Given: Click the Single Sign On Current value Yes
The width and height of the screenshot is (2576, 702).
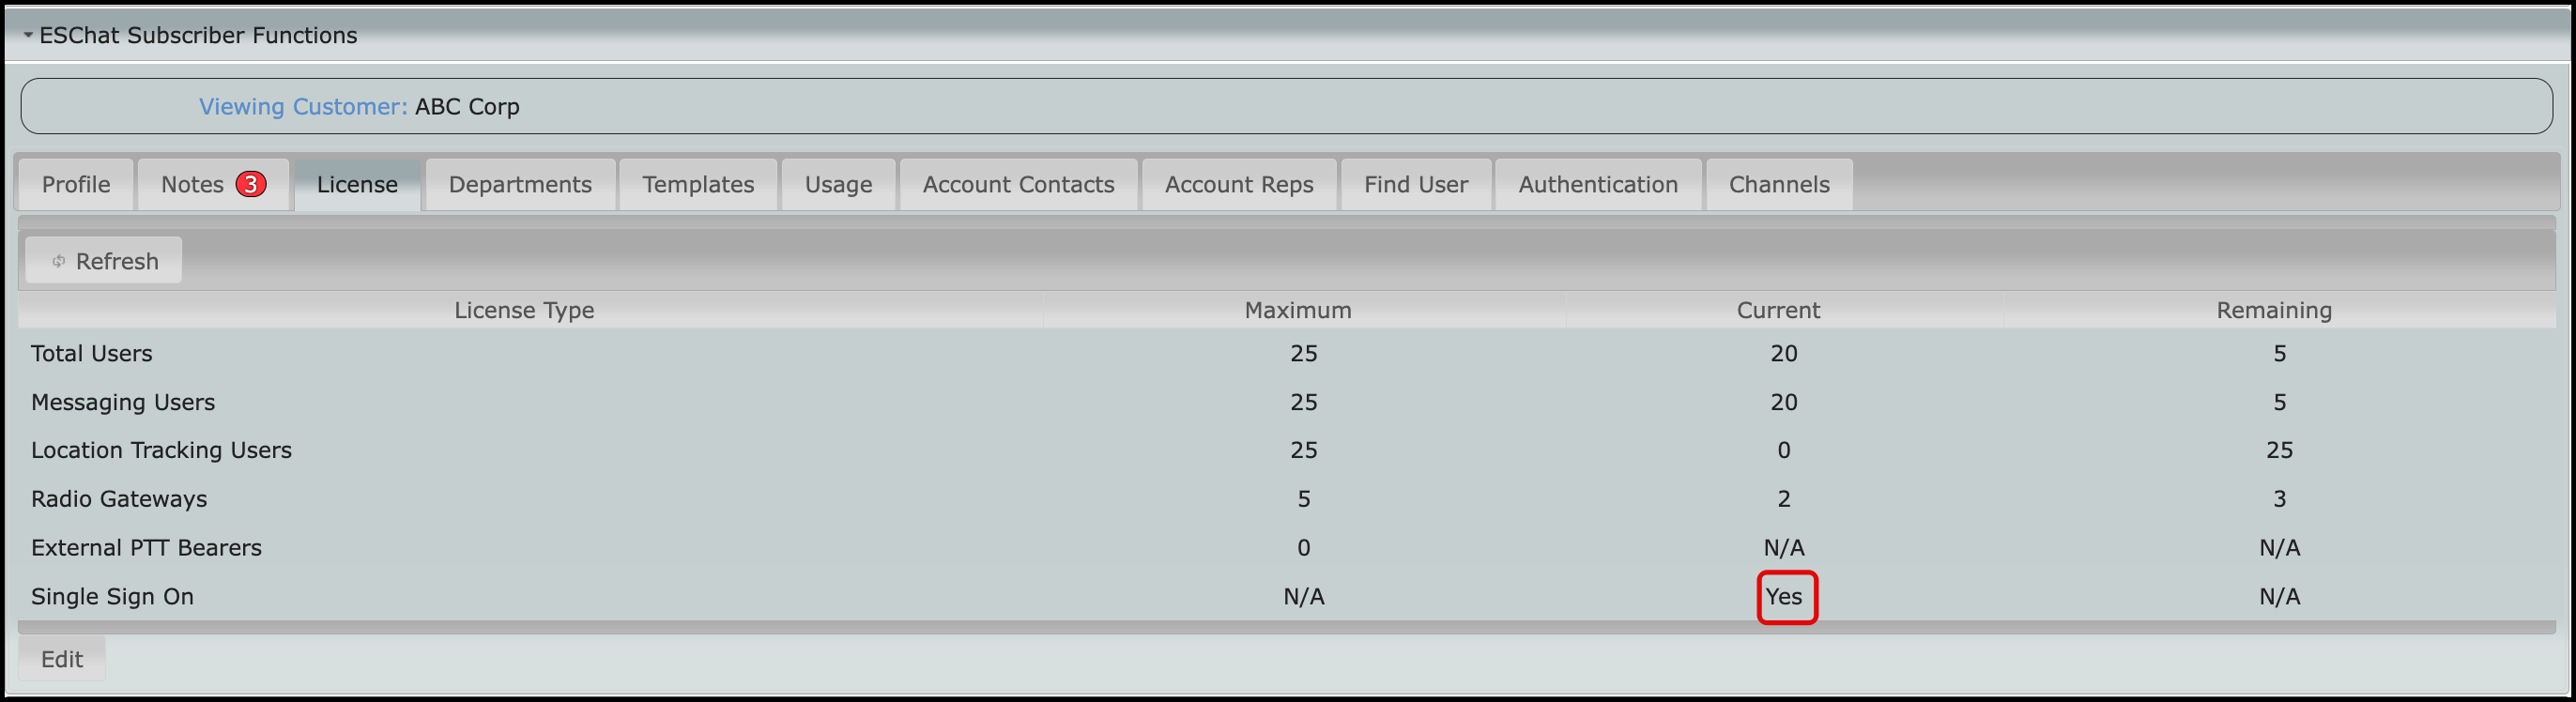Looking at the screenshot, I should [1784, 596].
